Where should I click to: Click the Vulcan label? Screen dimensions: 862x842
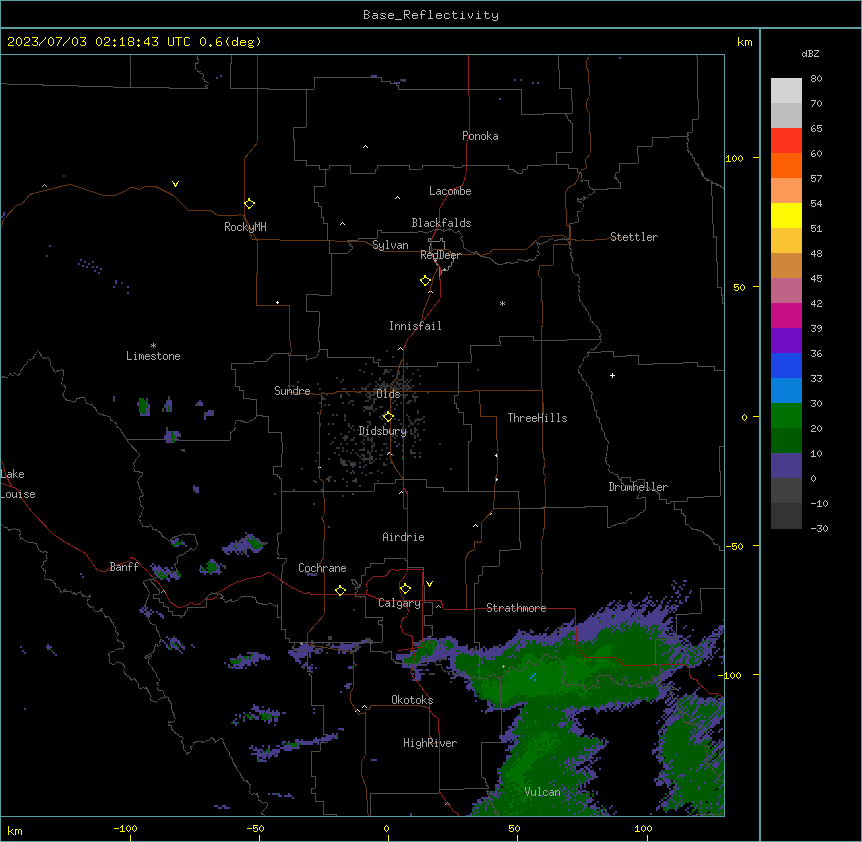[542, 792]
